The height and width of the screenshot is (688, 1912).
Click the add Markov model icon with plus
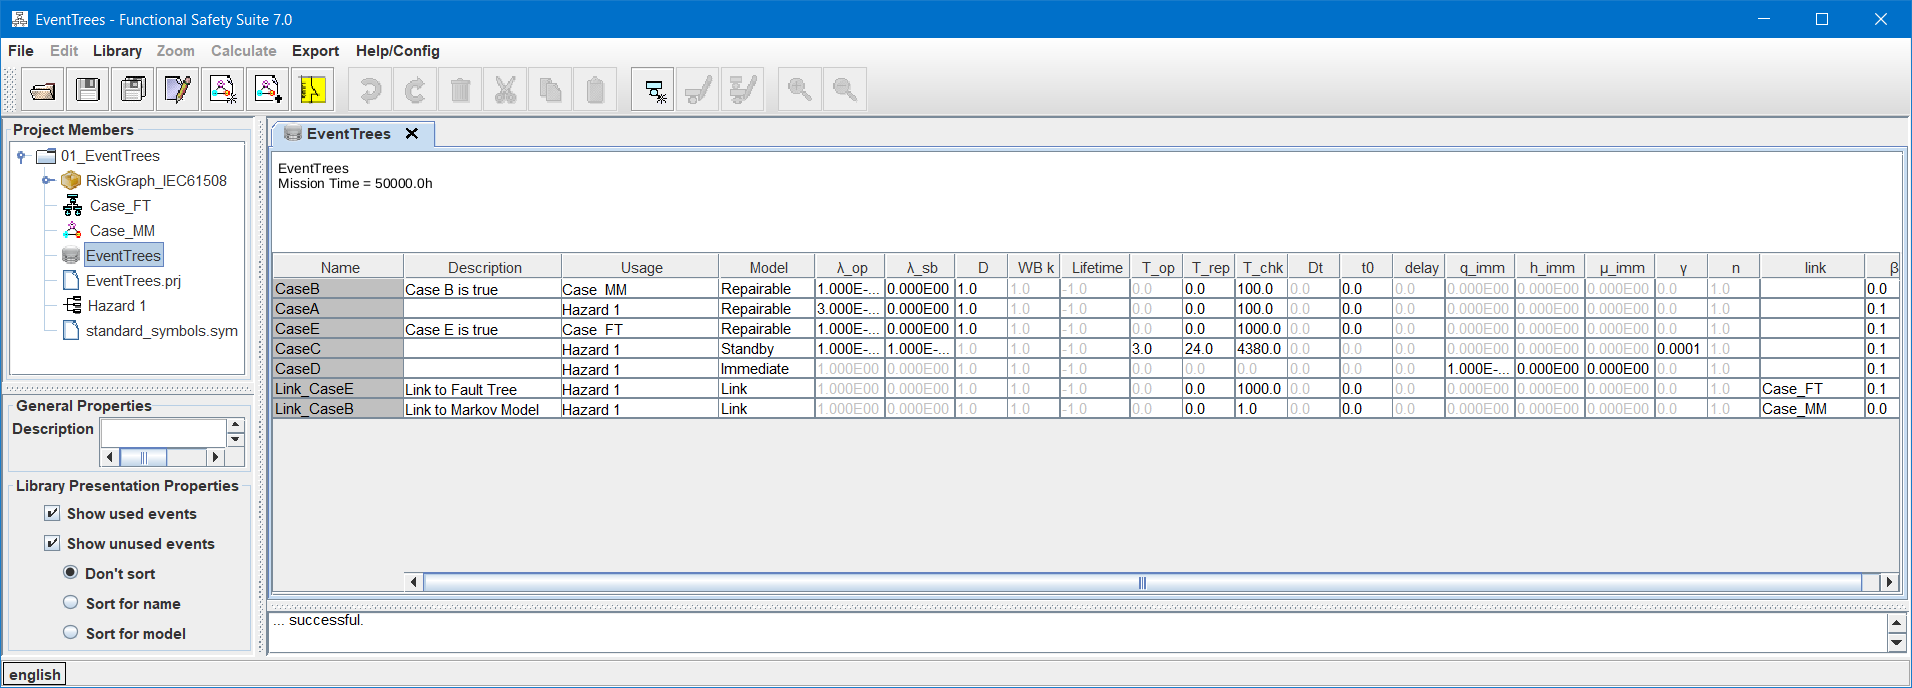pos(268,90)
